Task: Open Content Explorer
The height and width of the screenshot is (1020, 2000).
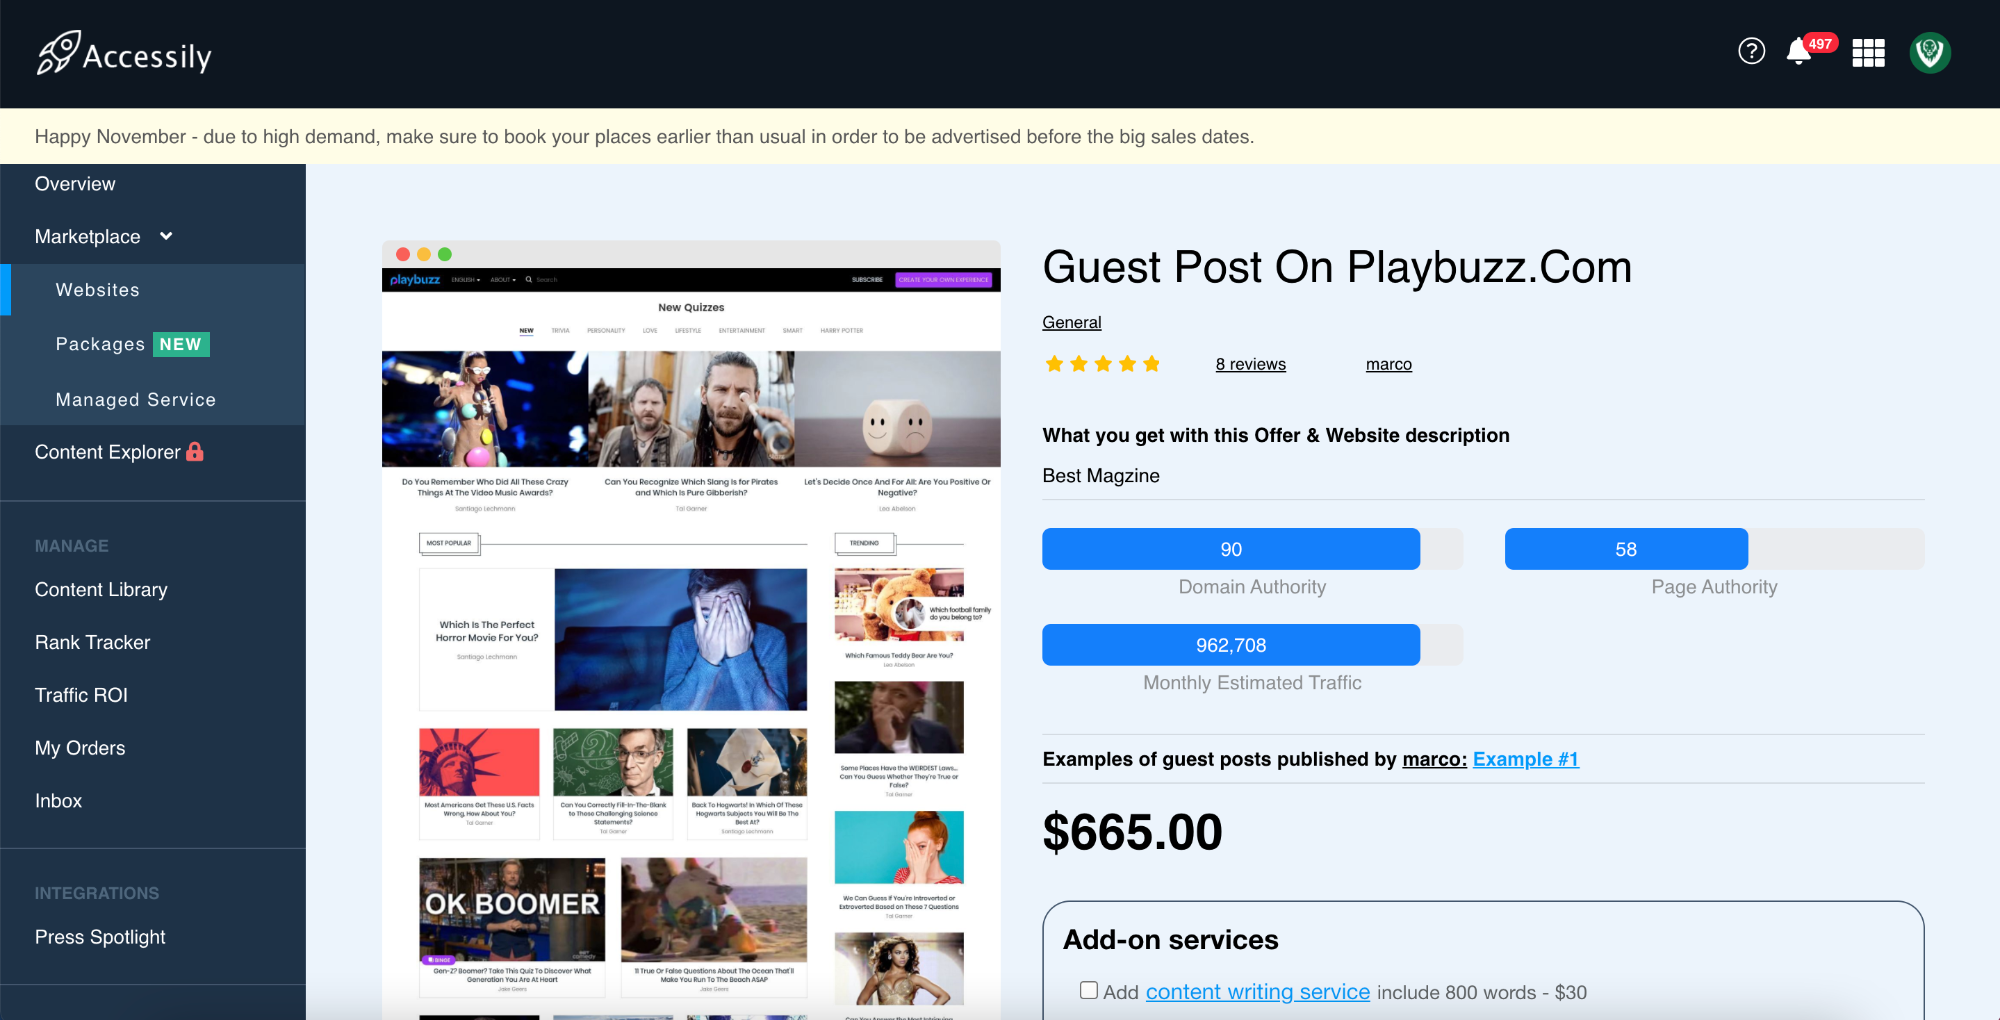Action: (108, 452)
